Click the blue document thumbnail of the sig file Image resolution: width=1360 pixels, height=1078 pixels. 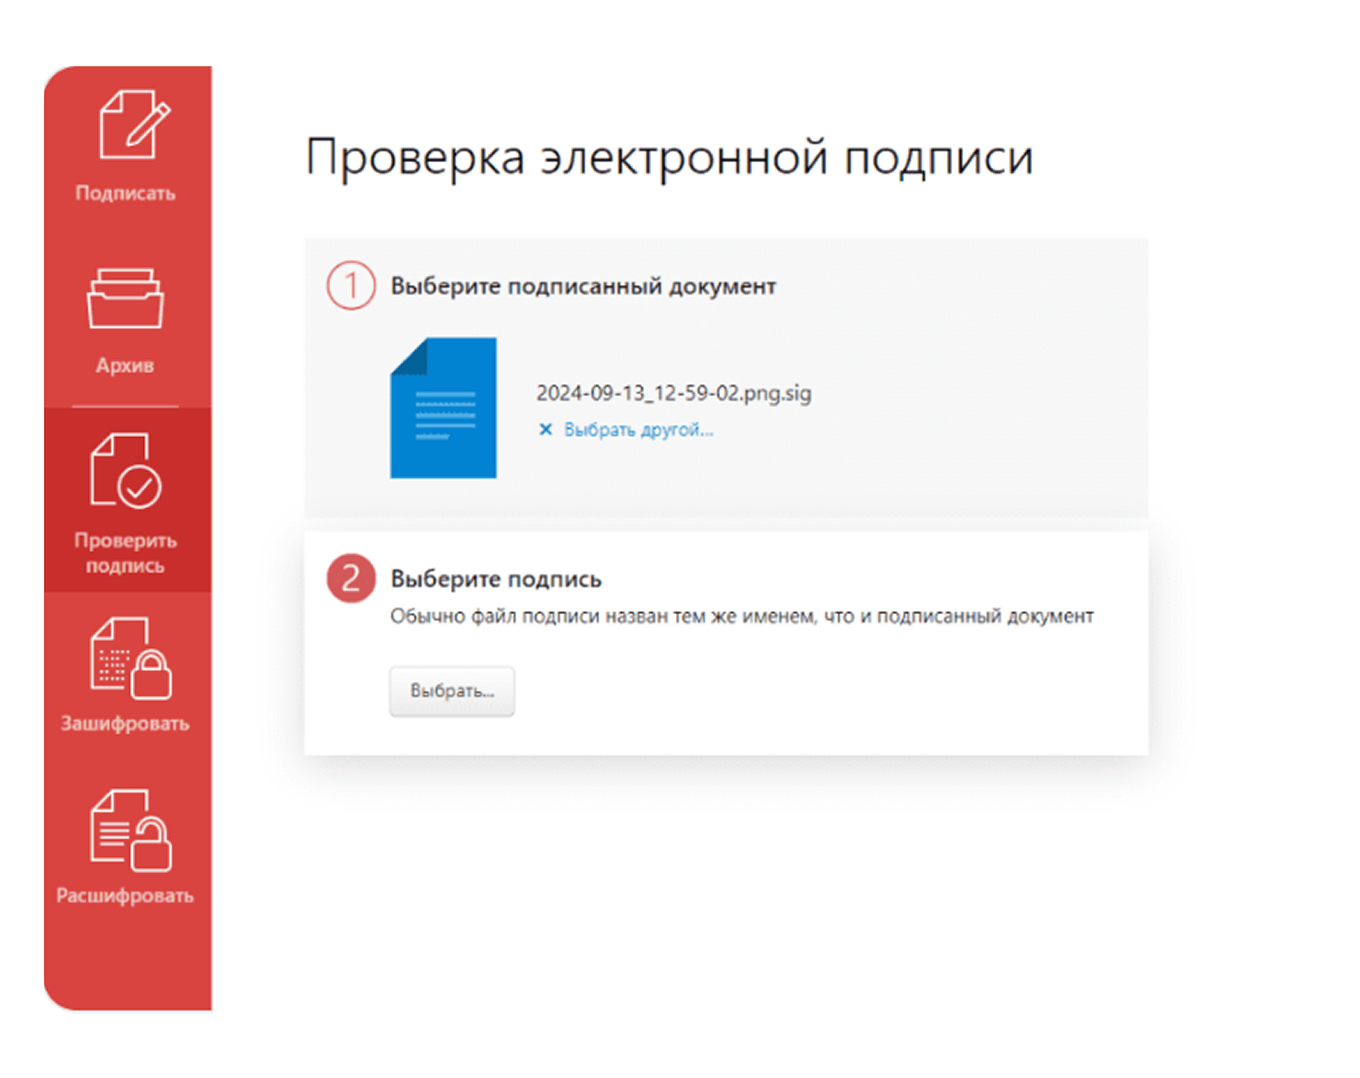pos(443,406)
